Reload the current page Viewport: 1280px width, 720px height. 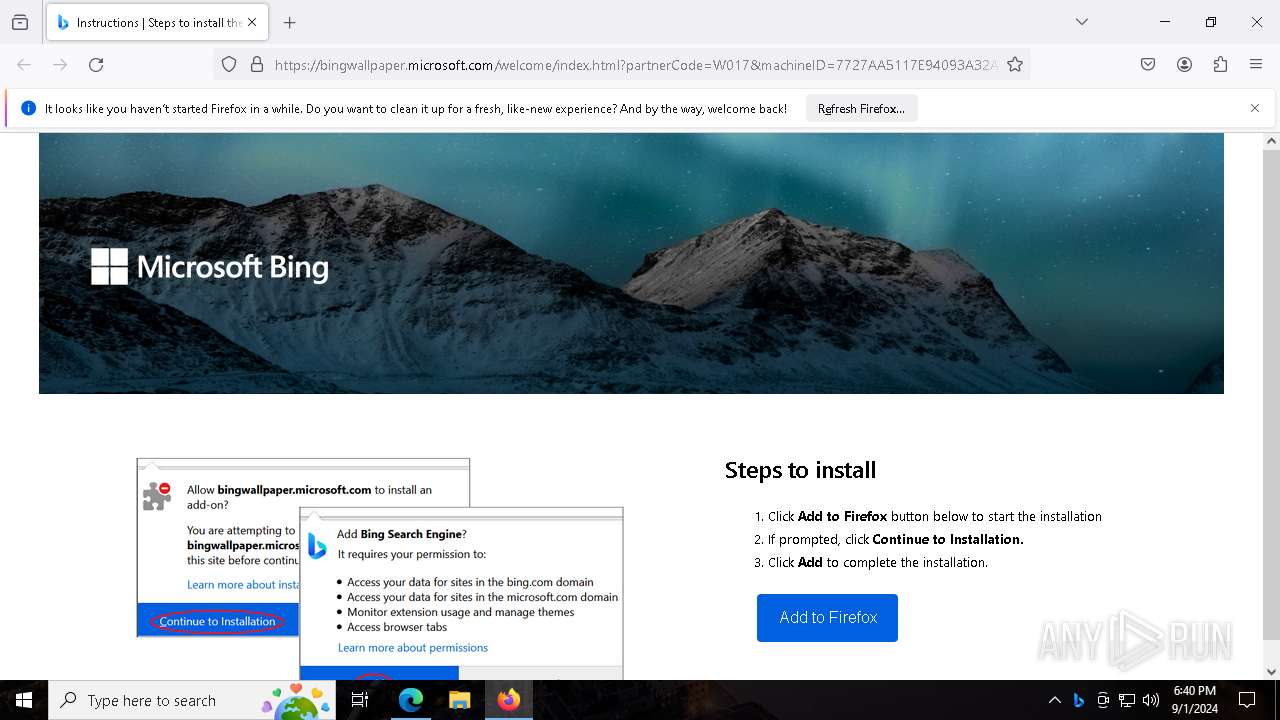click(x=96, y=65)
